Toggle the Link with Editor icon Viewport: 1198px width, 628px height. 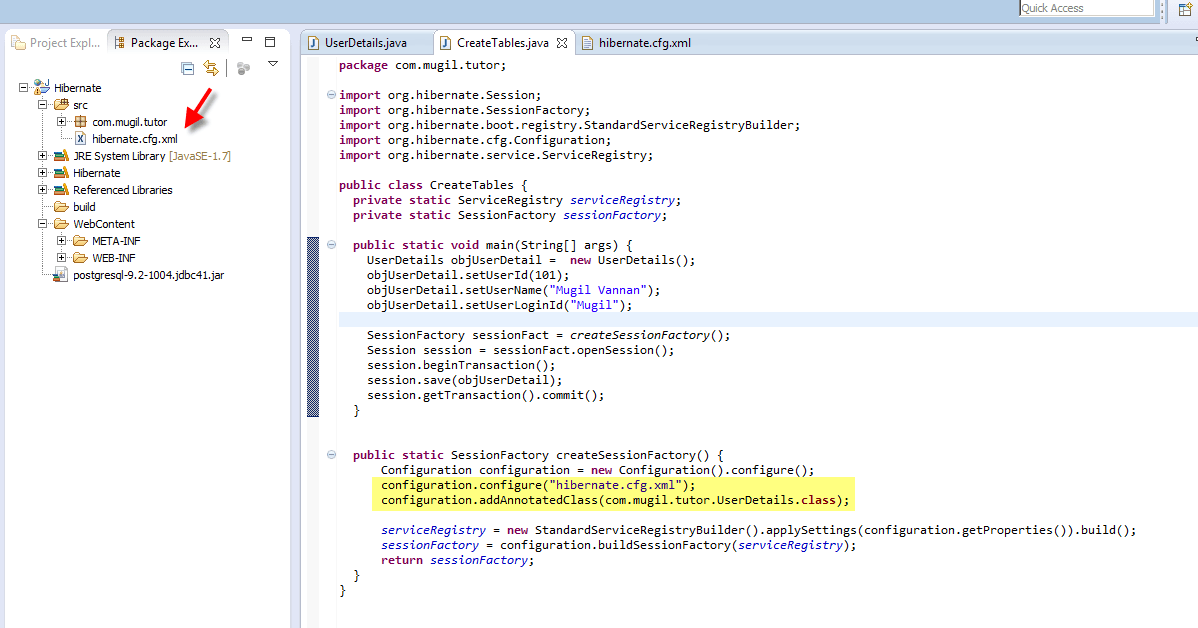211,67
